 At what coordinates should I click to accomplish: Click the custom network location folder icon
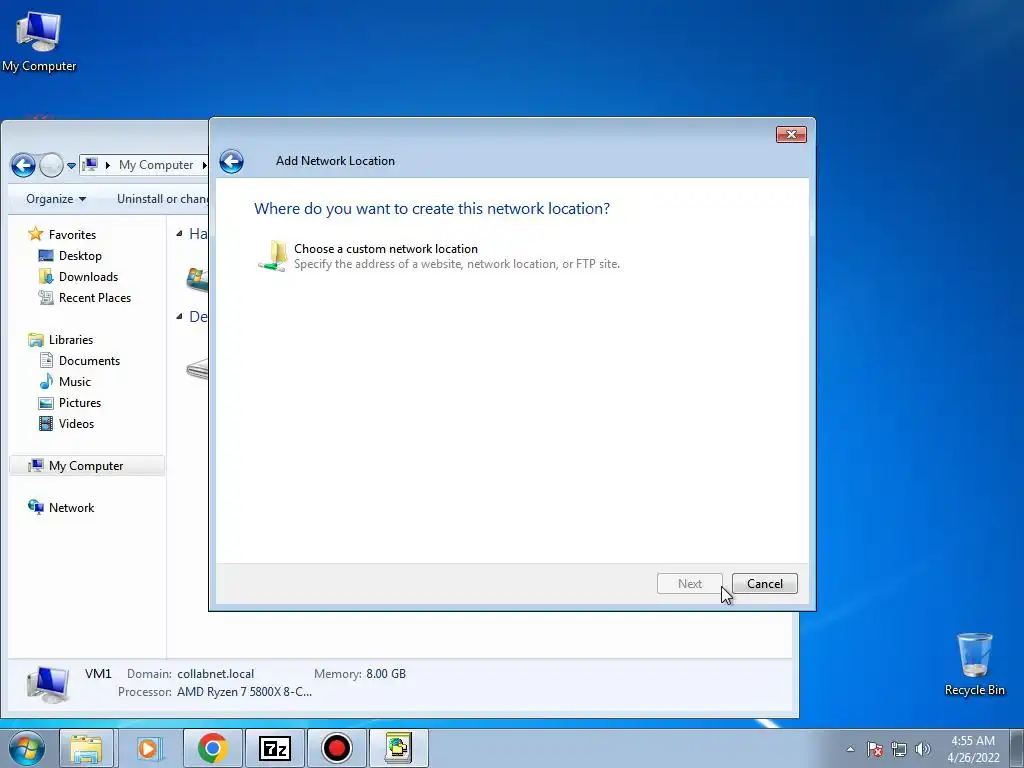click(272, 256)
